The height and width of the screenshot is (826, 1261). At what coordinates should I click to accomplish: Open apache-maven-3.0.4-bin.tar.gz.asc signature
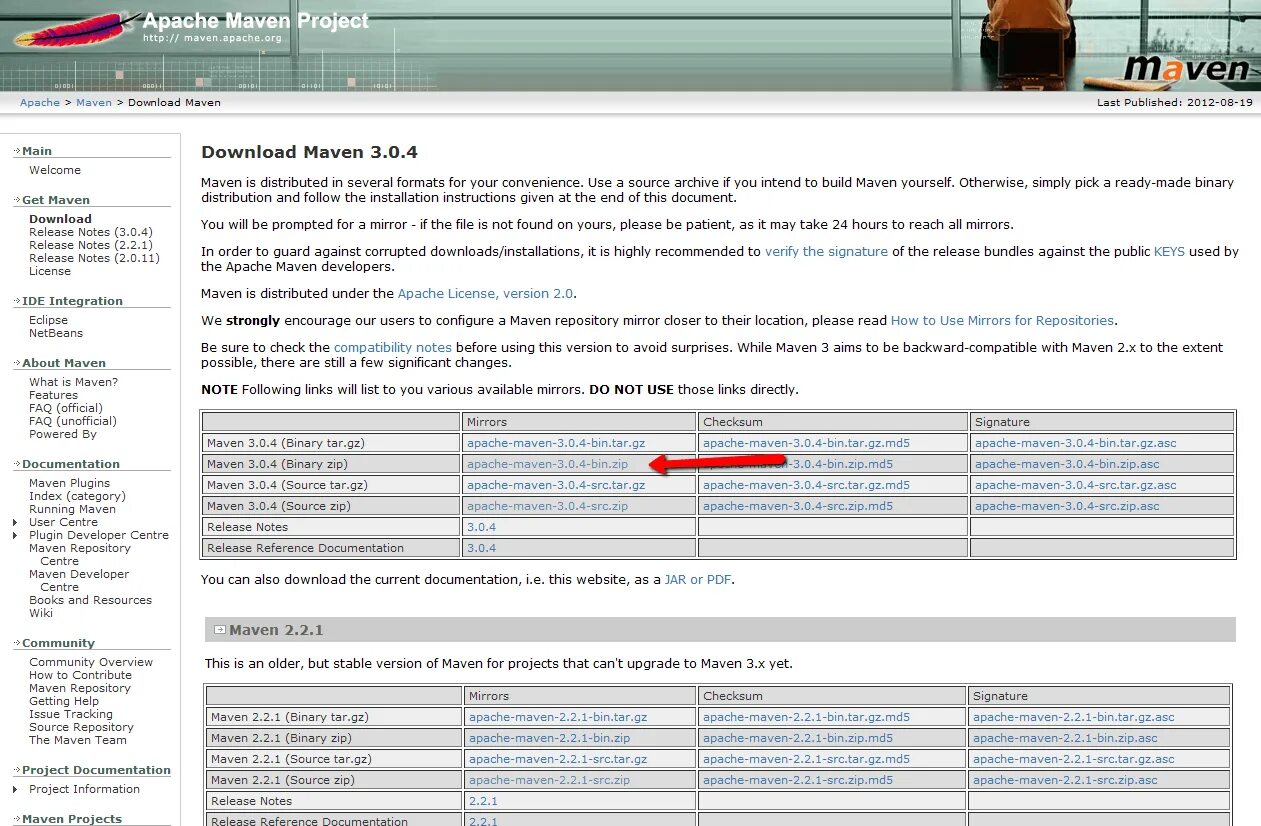pyautogui.click(x=1076, y=443)
